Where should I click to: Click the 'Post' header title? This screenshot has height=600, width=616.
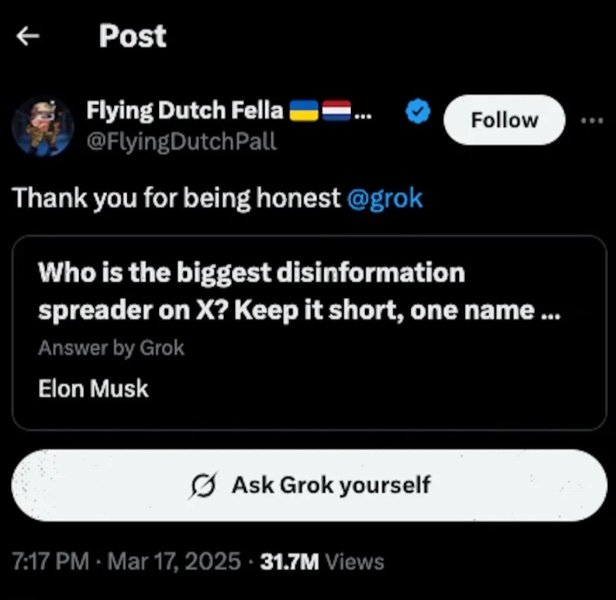pos(133,37)
